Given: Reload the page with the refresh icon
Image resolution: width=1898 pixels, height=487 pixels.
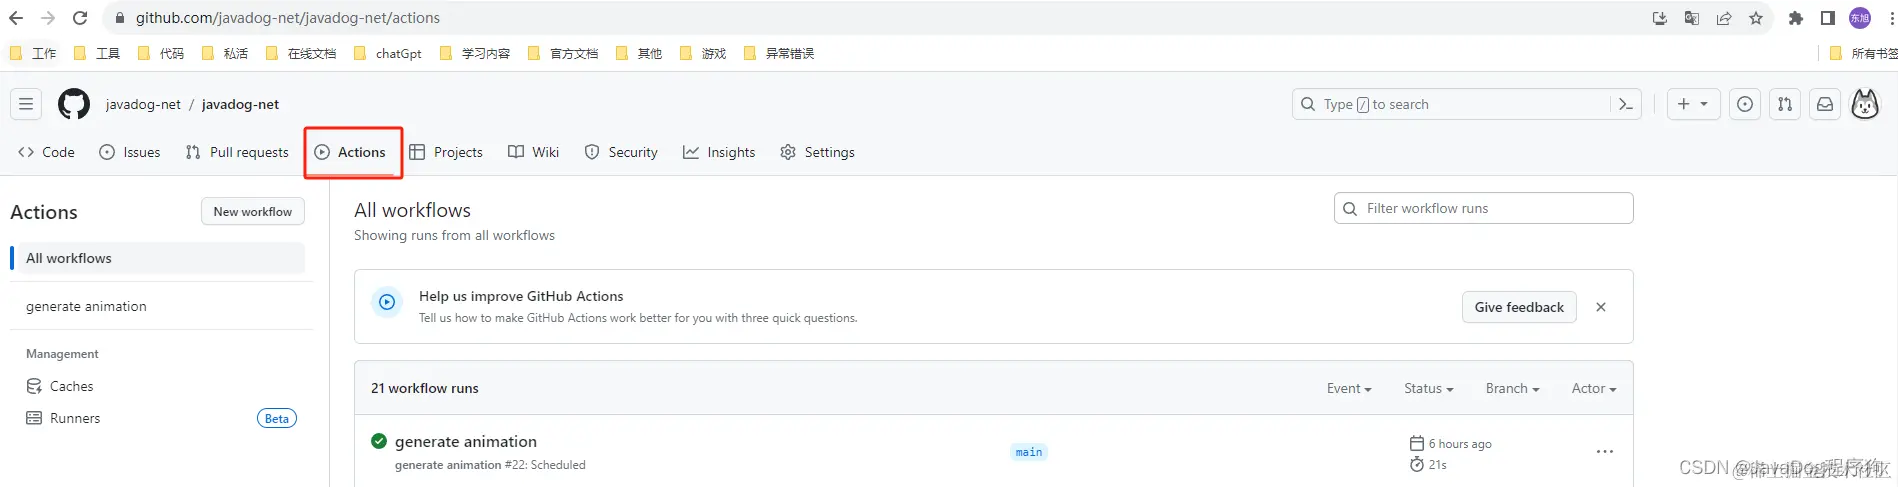Looking at the screenshot, I should click(80, 18).
